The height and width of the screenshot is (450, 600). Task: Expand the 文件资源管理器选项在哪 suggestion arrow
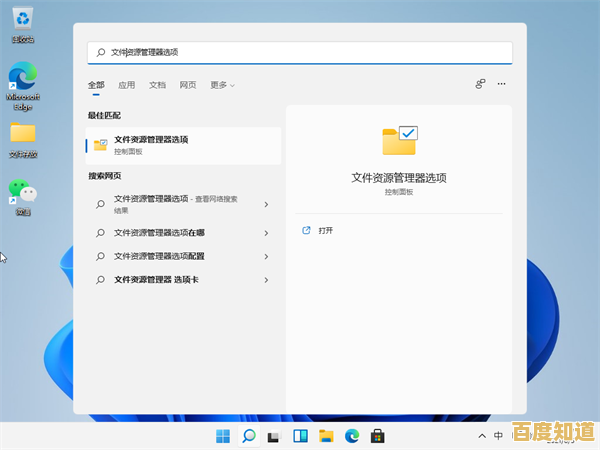[x=266, y=233]
